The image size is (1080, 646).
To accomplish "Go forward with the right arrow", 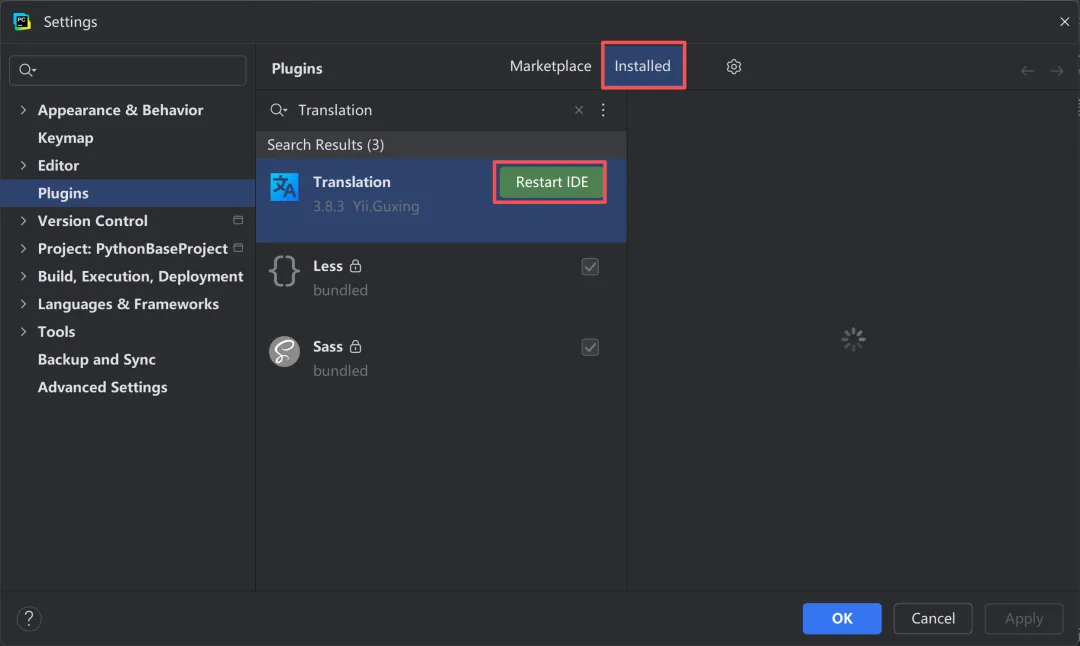I will tap(1057, 71).
